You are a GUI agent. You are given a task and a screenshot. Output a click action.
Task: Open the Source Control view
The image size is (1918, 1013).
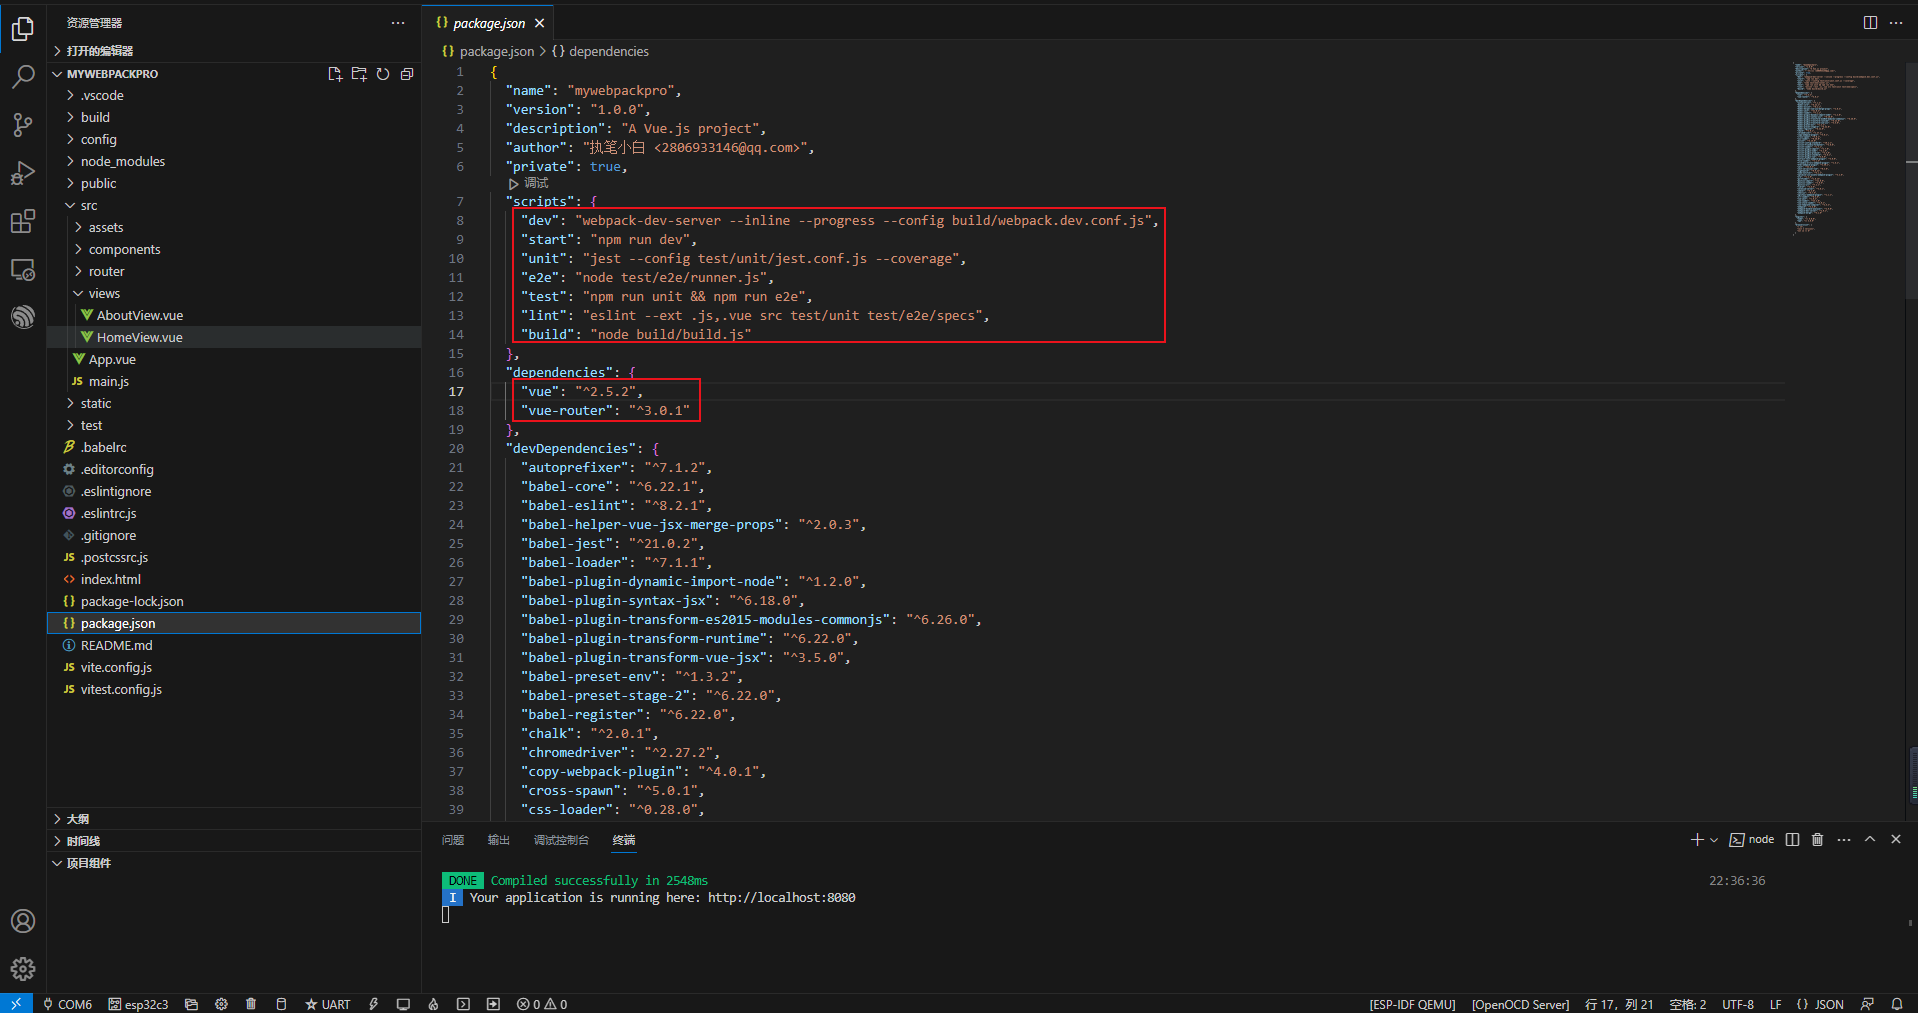tap(22, 125)
